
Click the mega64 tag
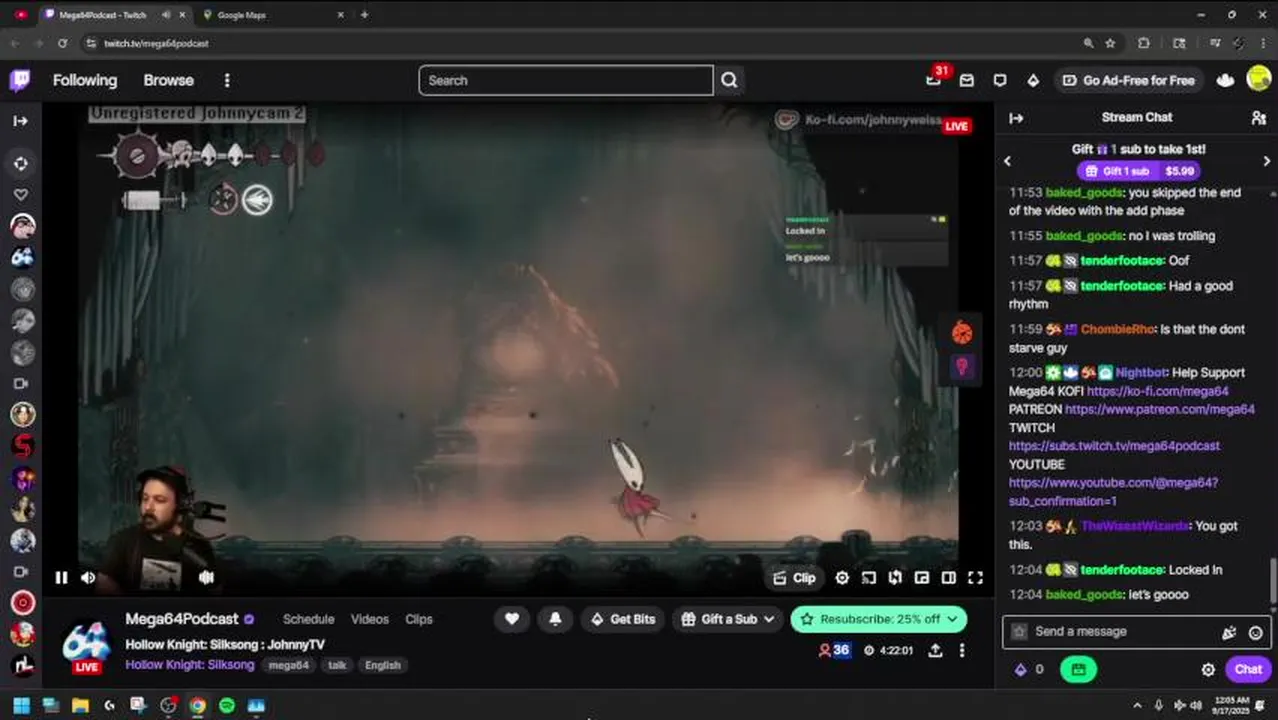tap(288, 665)
